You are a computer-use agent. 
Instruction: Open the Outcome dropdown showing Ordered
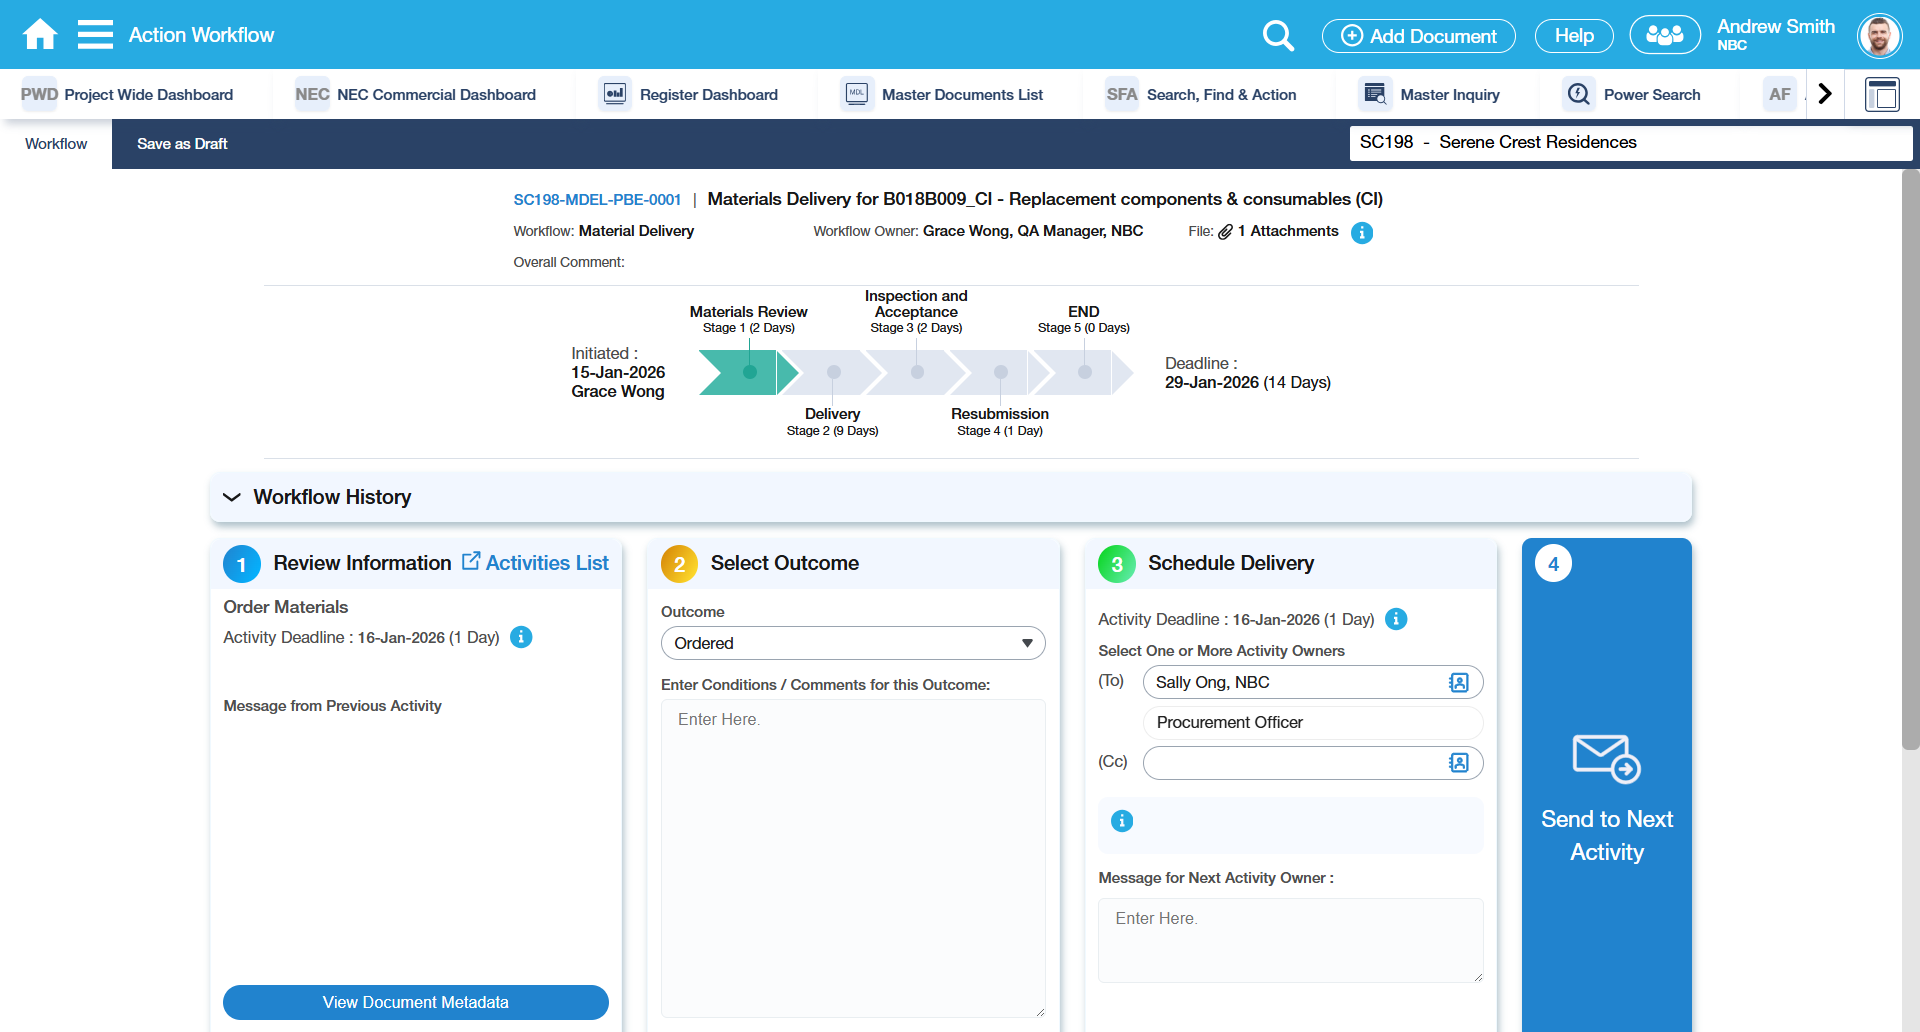tap(852, 643)
